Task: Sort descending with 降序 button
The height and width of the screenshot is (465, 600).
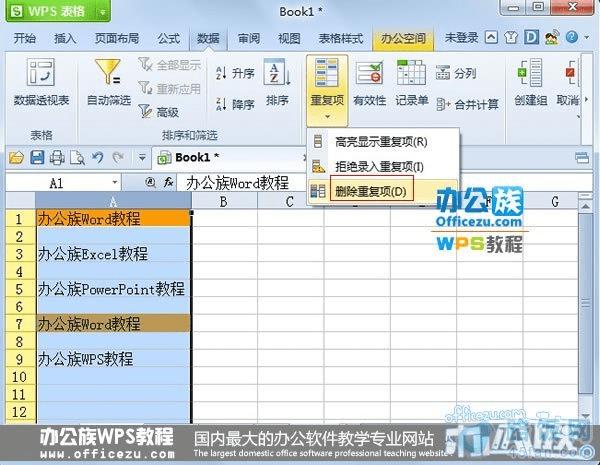Action: [235, 104]
